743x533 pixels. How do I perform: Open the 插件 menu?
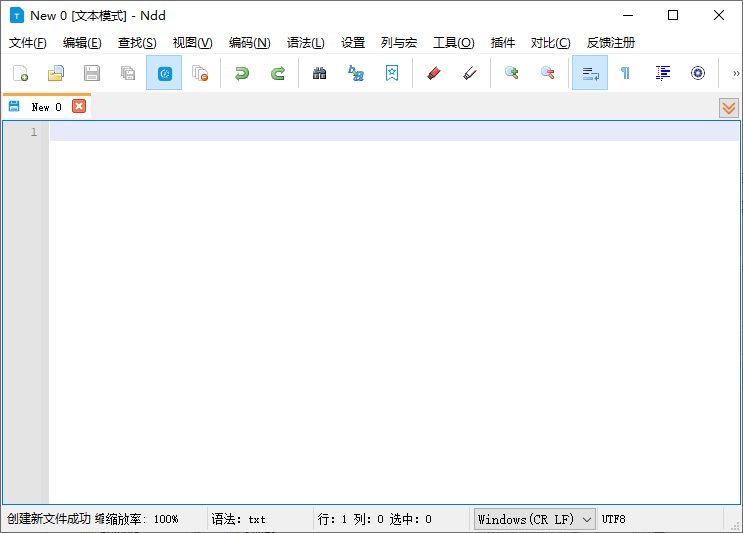click(503, 43)
